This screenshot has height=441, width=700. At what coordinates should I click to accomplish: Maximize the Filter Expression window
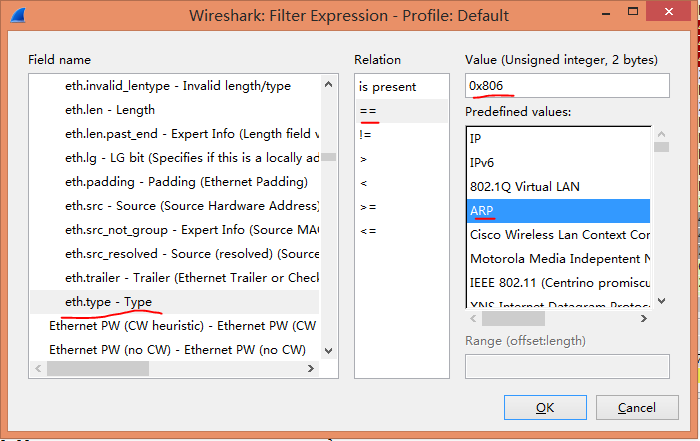tap(633, 12)
